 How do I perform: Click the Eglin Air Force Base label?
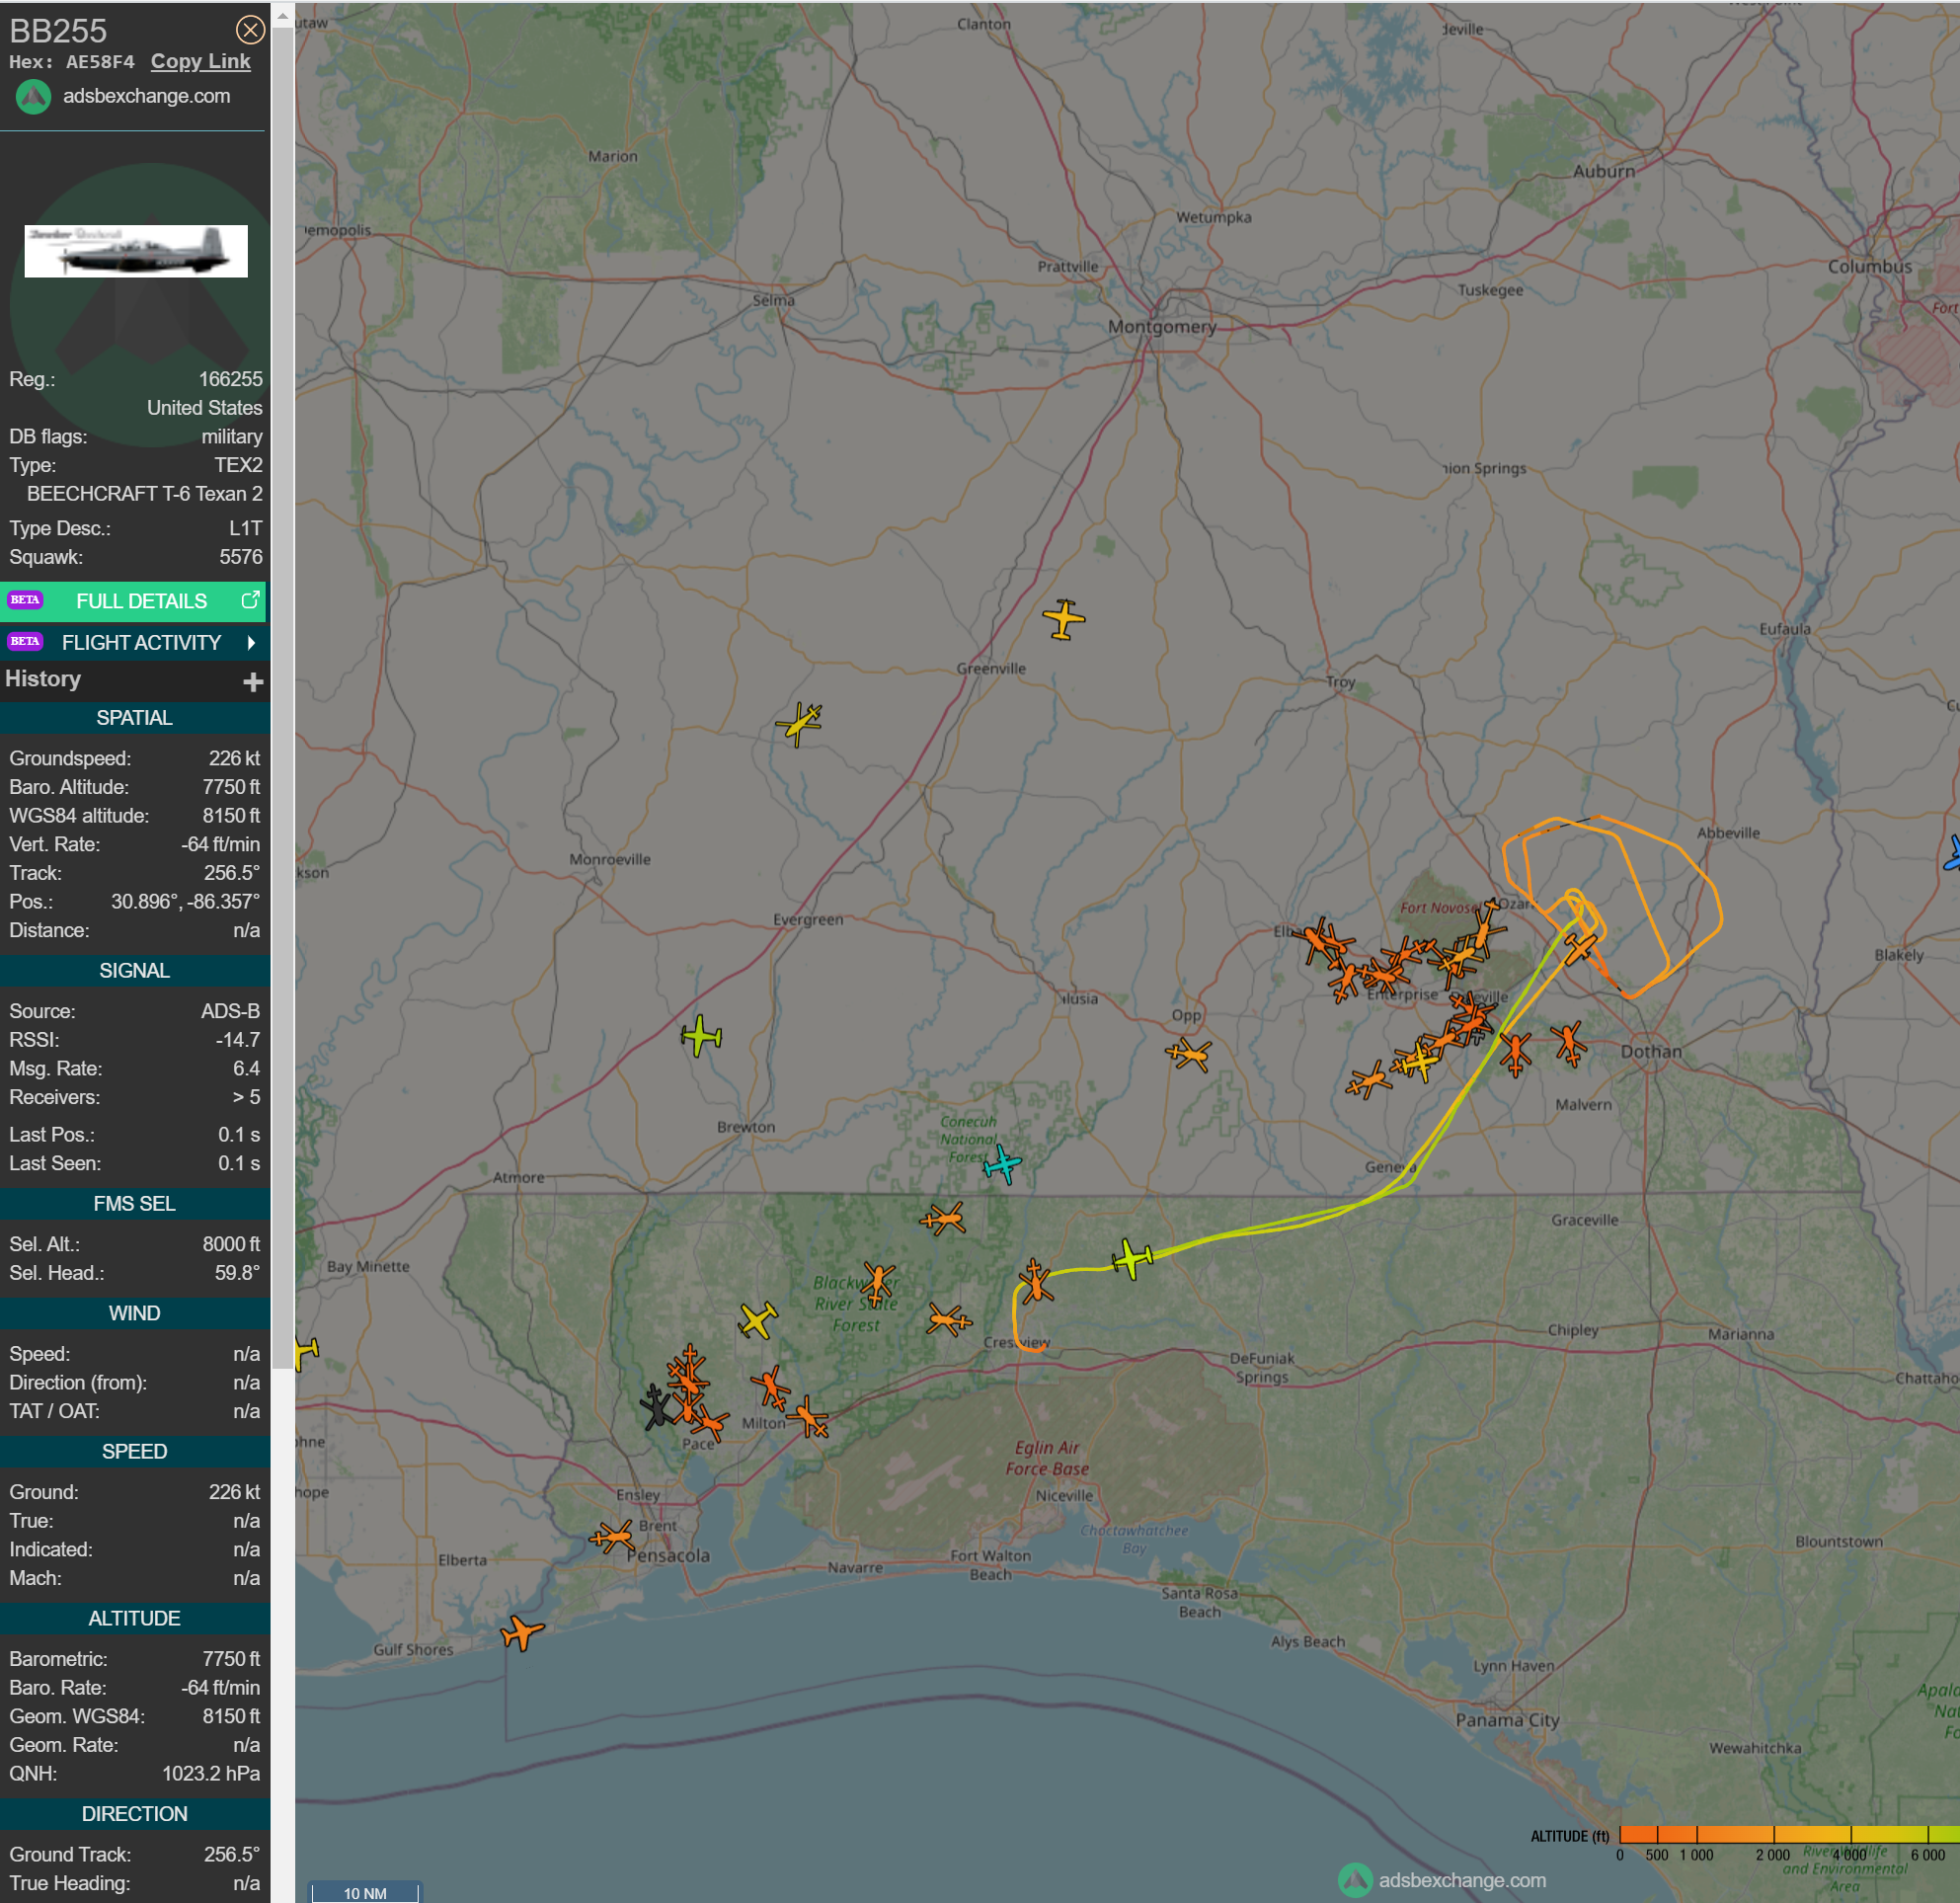pos(1047,1458)
